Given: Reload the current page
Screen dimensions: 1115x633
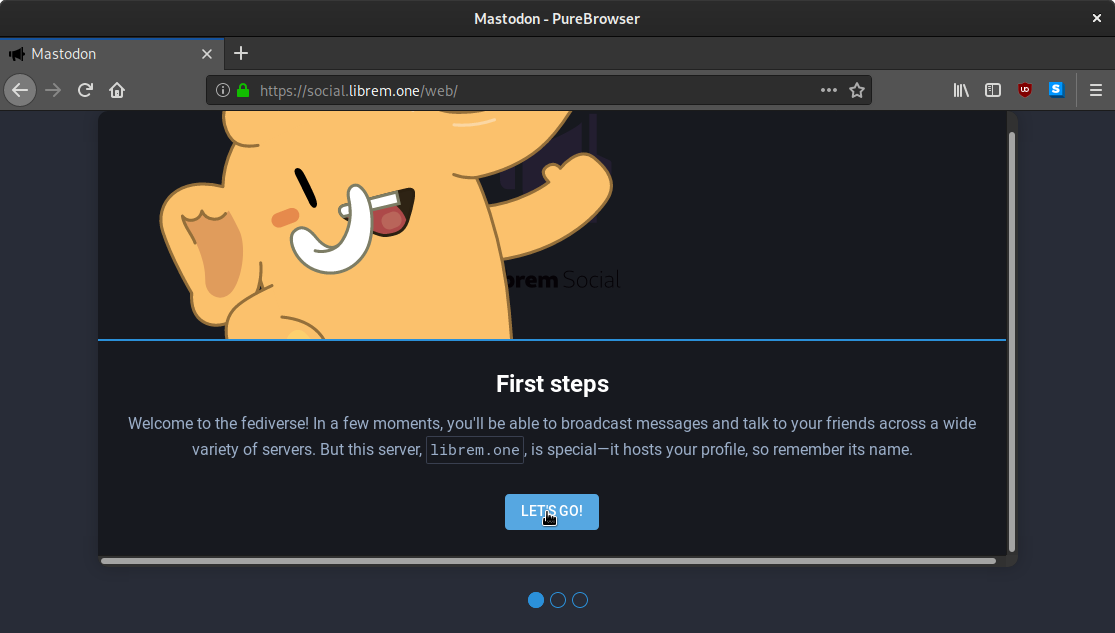Looking at the screenshot, I should coord(85,90).
